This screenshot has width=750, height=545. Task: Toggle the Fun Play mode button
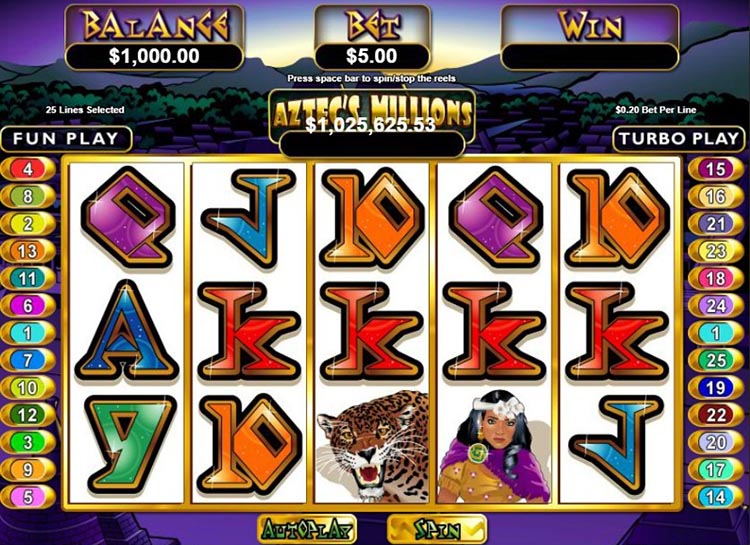[66, 139]
